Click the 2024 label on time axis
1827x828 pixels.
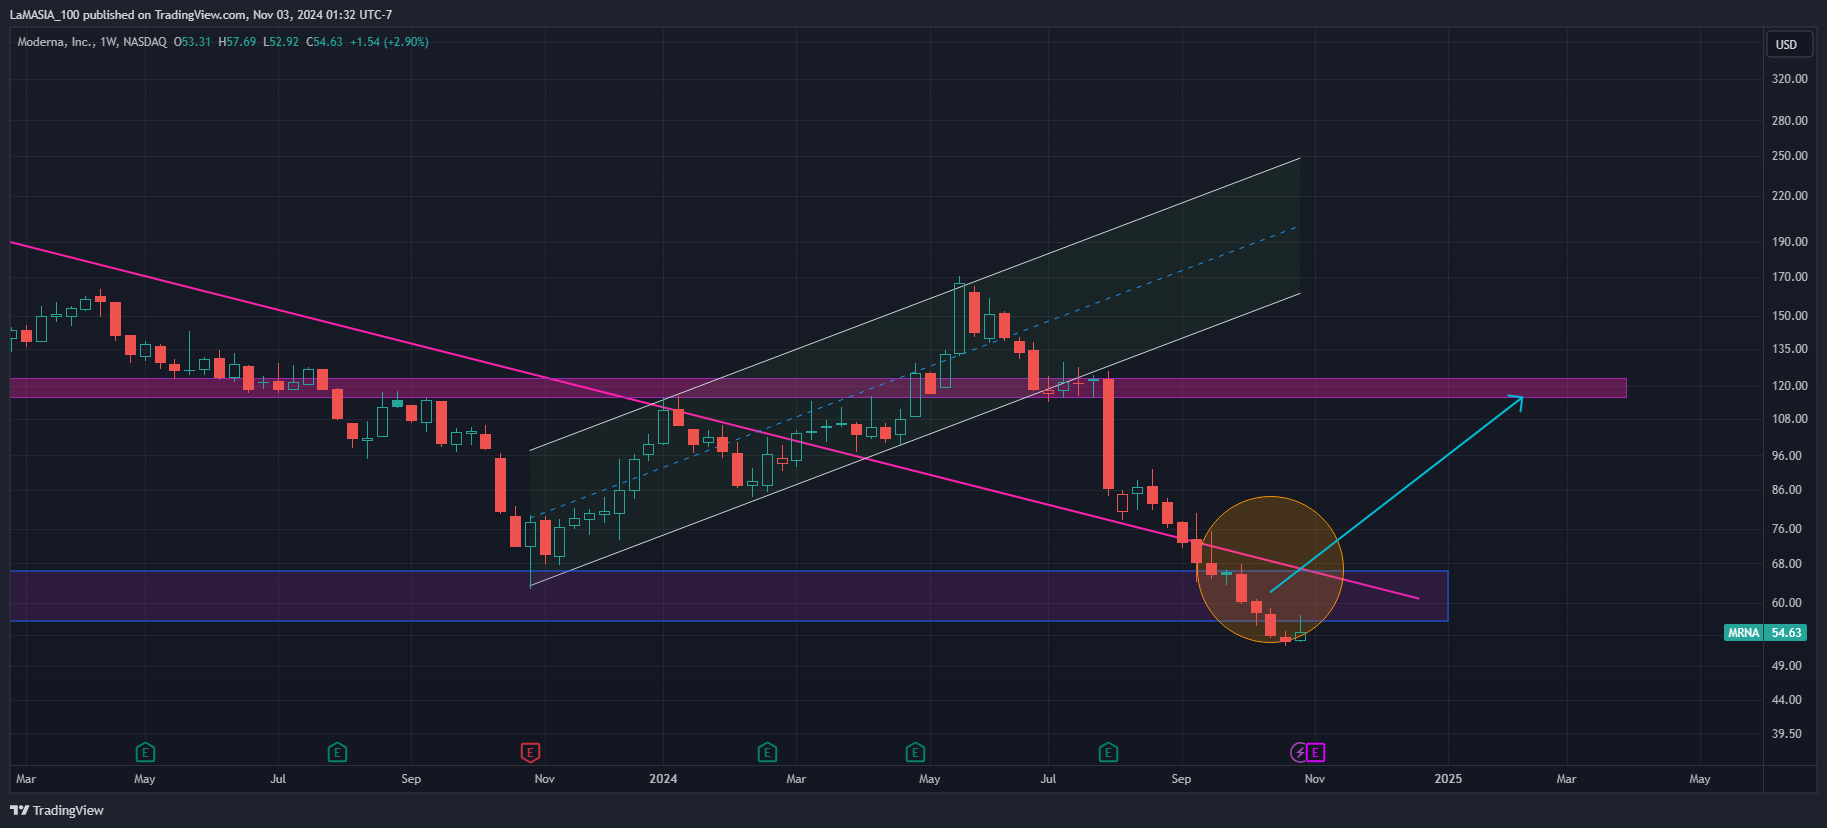pos(663,779)
